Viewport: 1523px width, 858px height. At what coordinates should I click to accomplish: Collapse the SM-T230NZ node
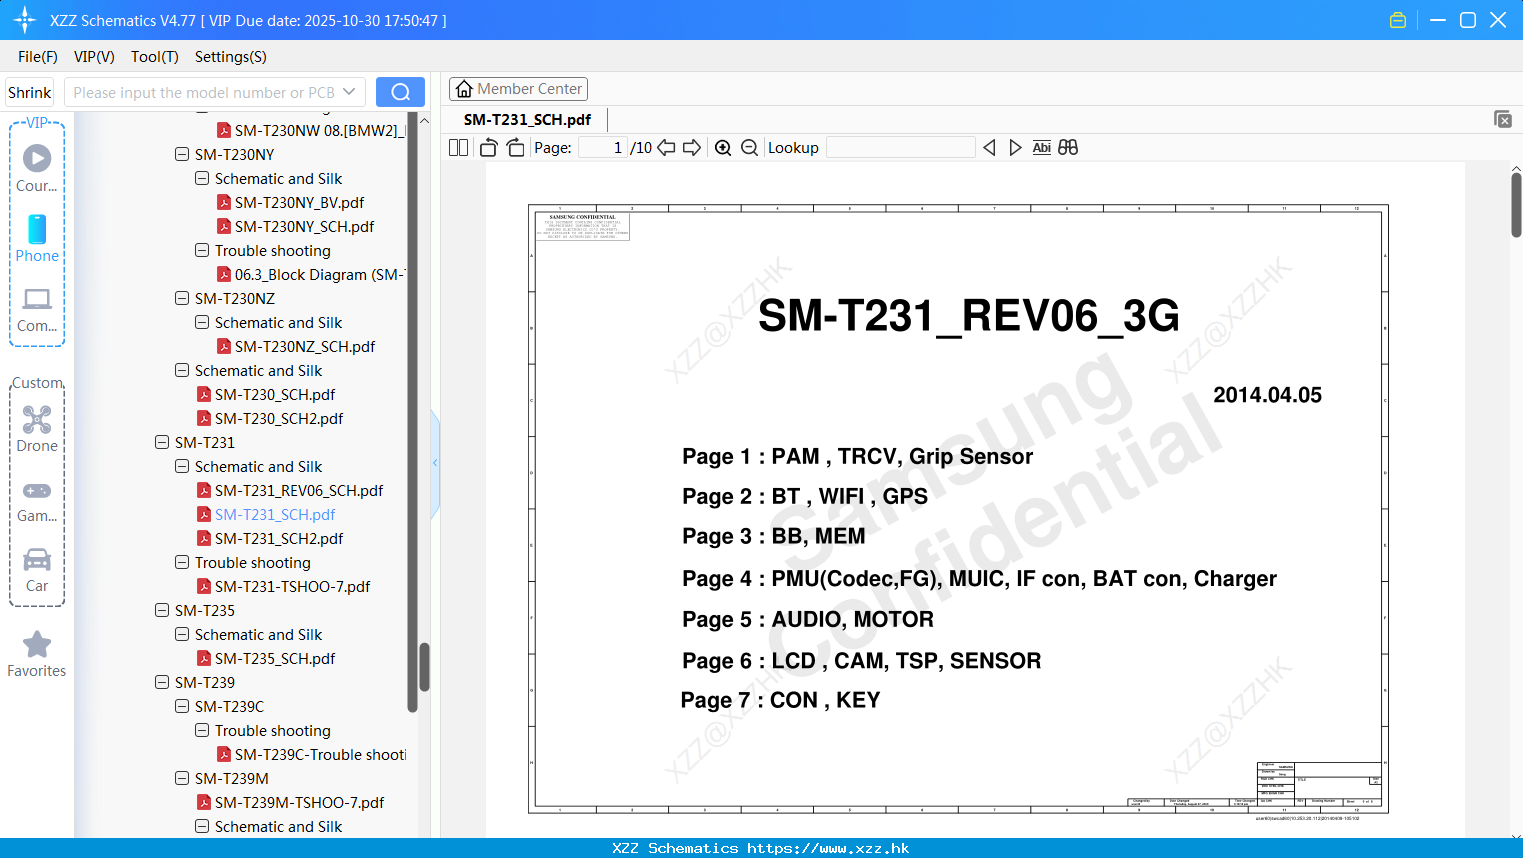[182, 298]
